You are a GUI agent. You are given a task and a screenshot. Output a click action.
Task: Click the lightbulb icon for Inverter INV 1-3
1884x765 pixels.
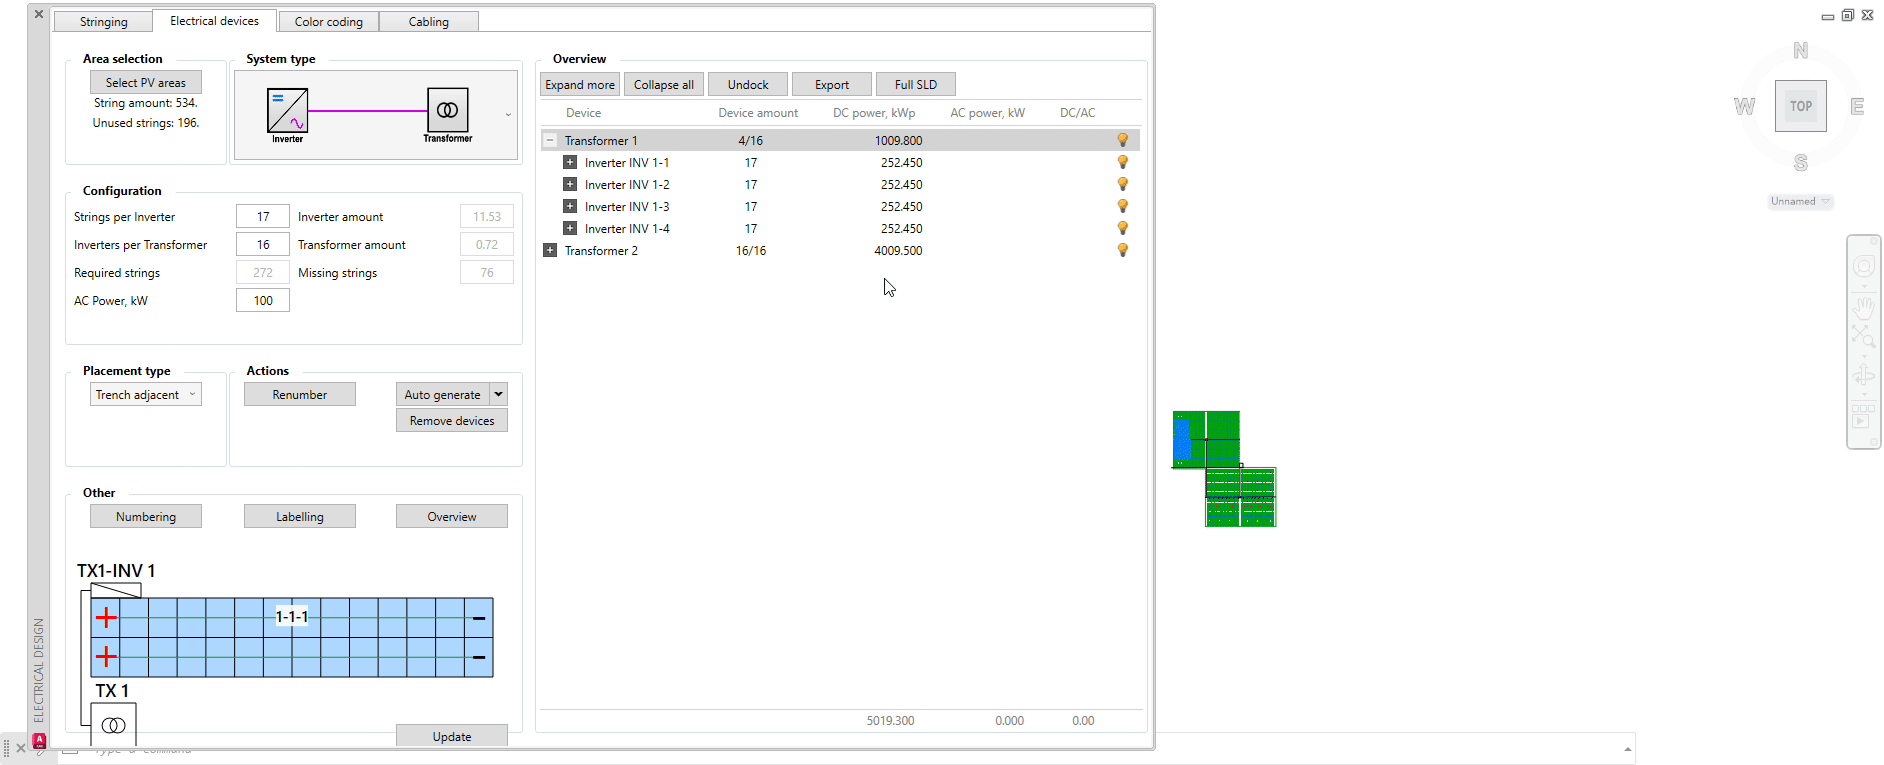(1122, 207)
